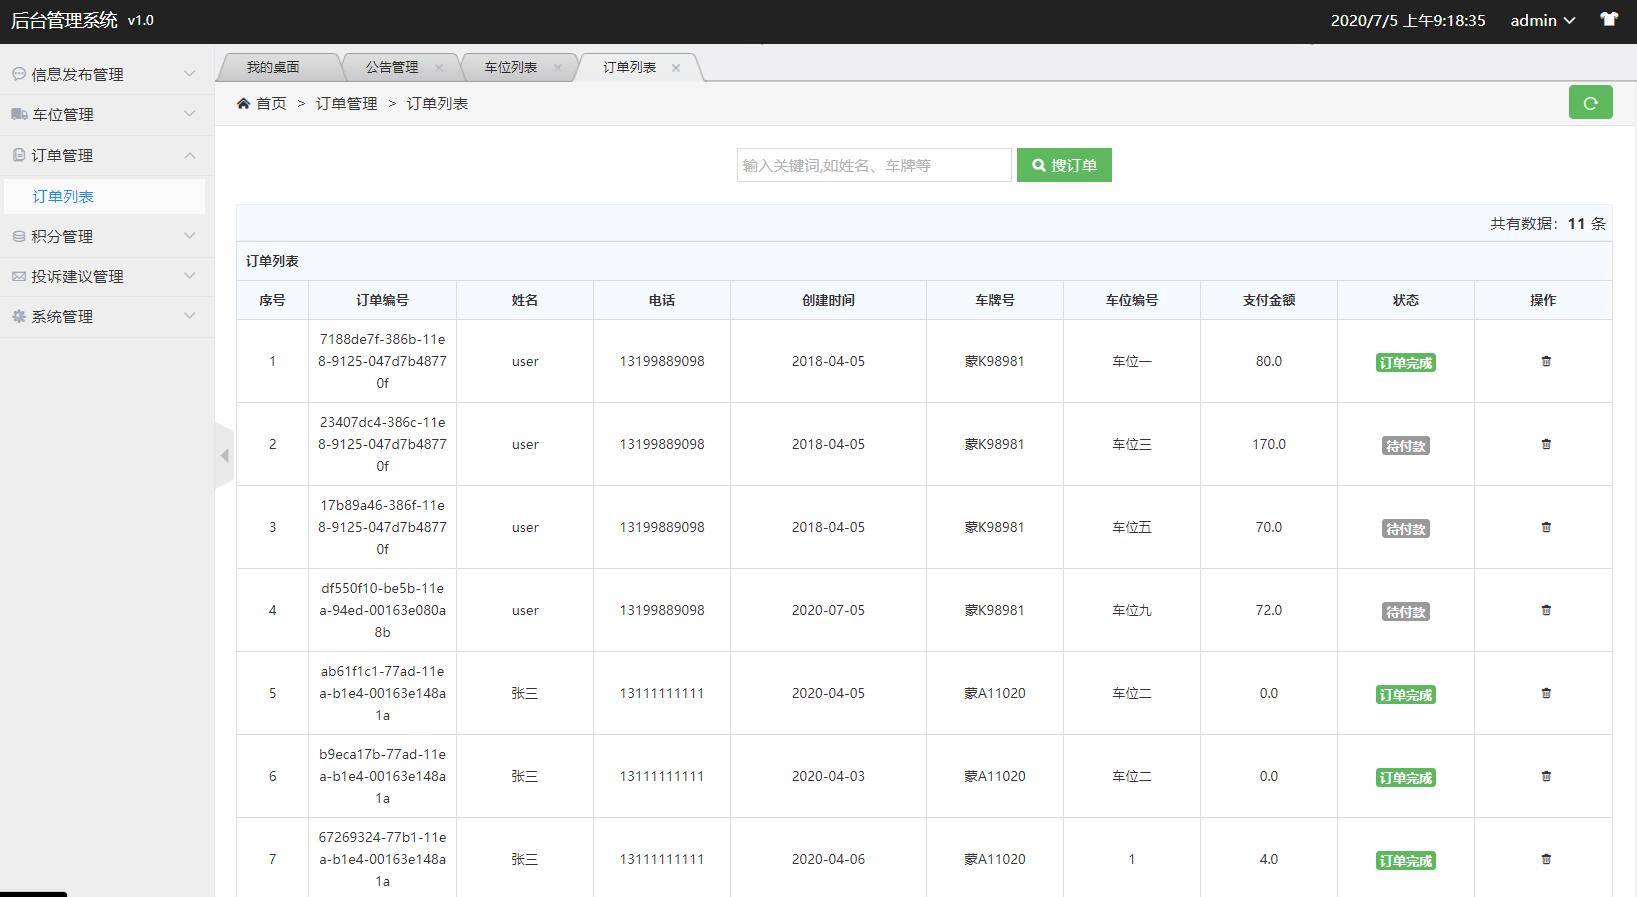Click the 搜订单 search button
This screenshot has width=1637, height=897.
coord(1064,166)
